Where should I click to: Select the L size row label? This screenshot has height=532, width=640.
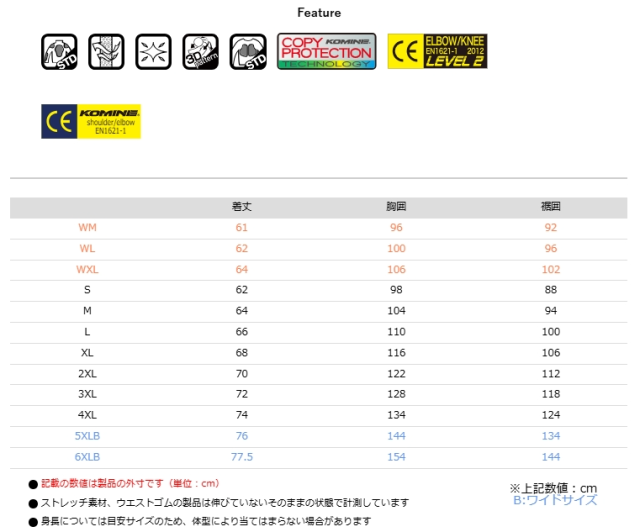point(87,332)
